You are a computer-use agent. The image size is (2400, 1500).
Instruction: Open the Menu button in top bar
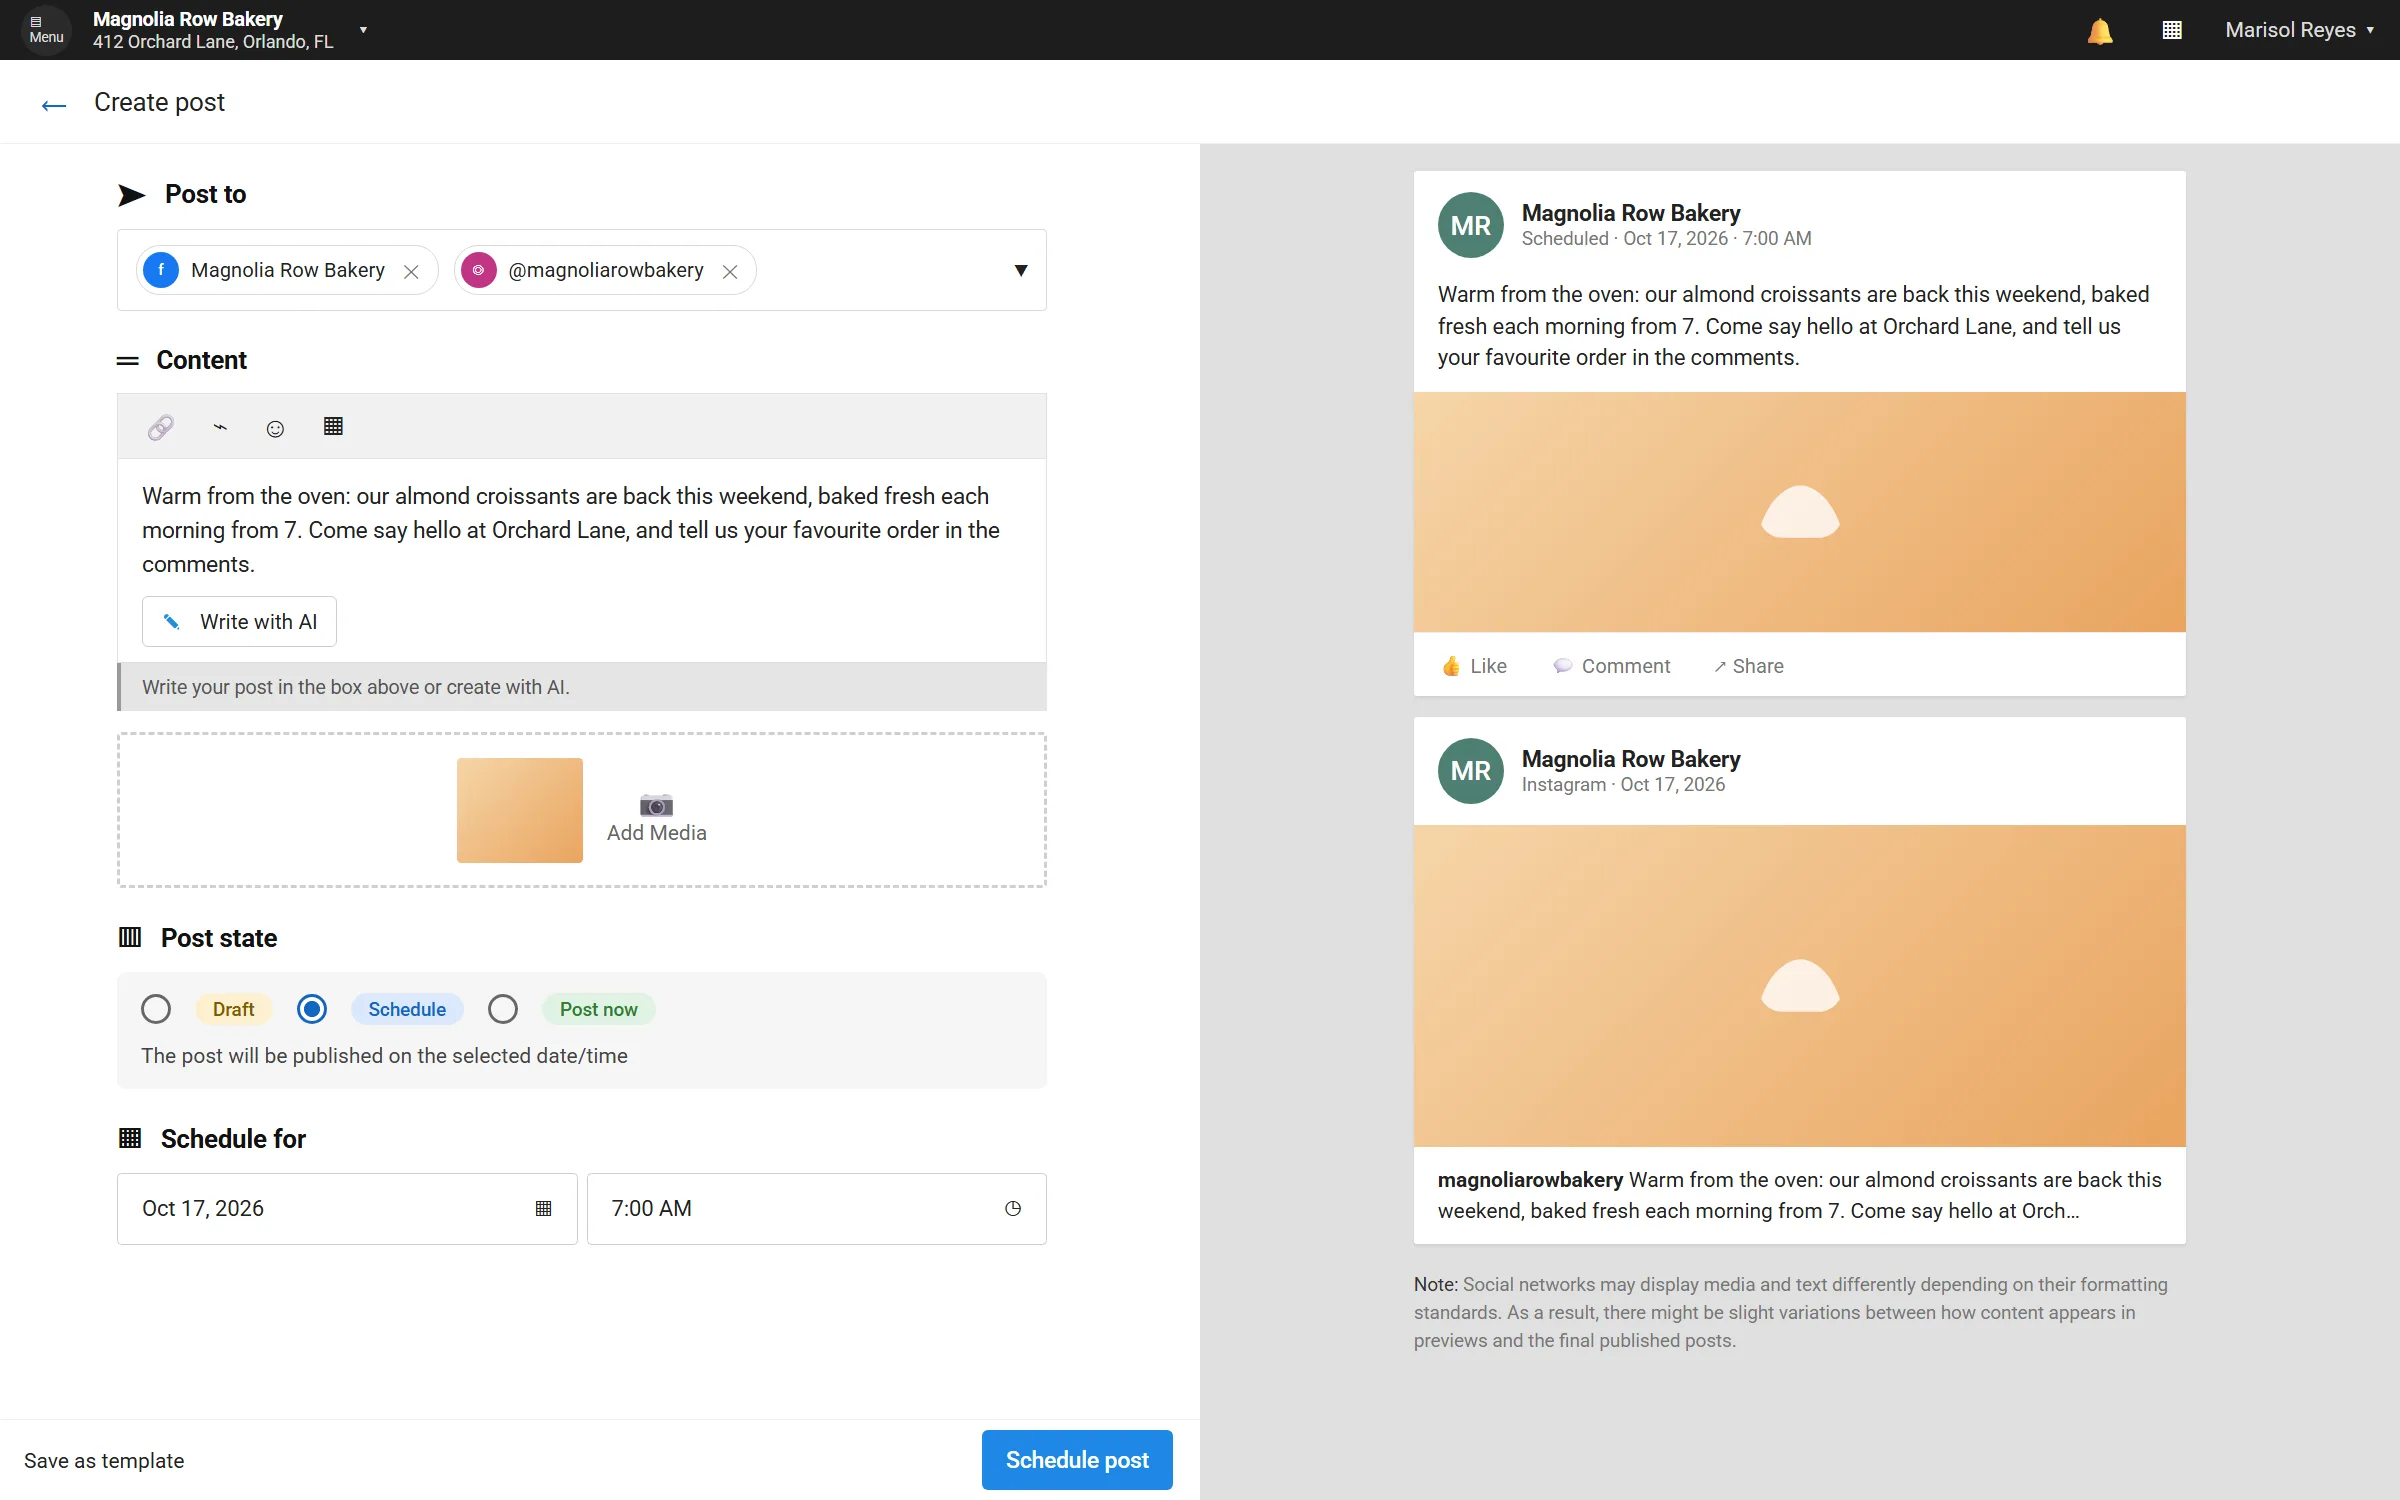(46, 30)
